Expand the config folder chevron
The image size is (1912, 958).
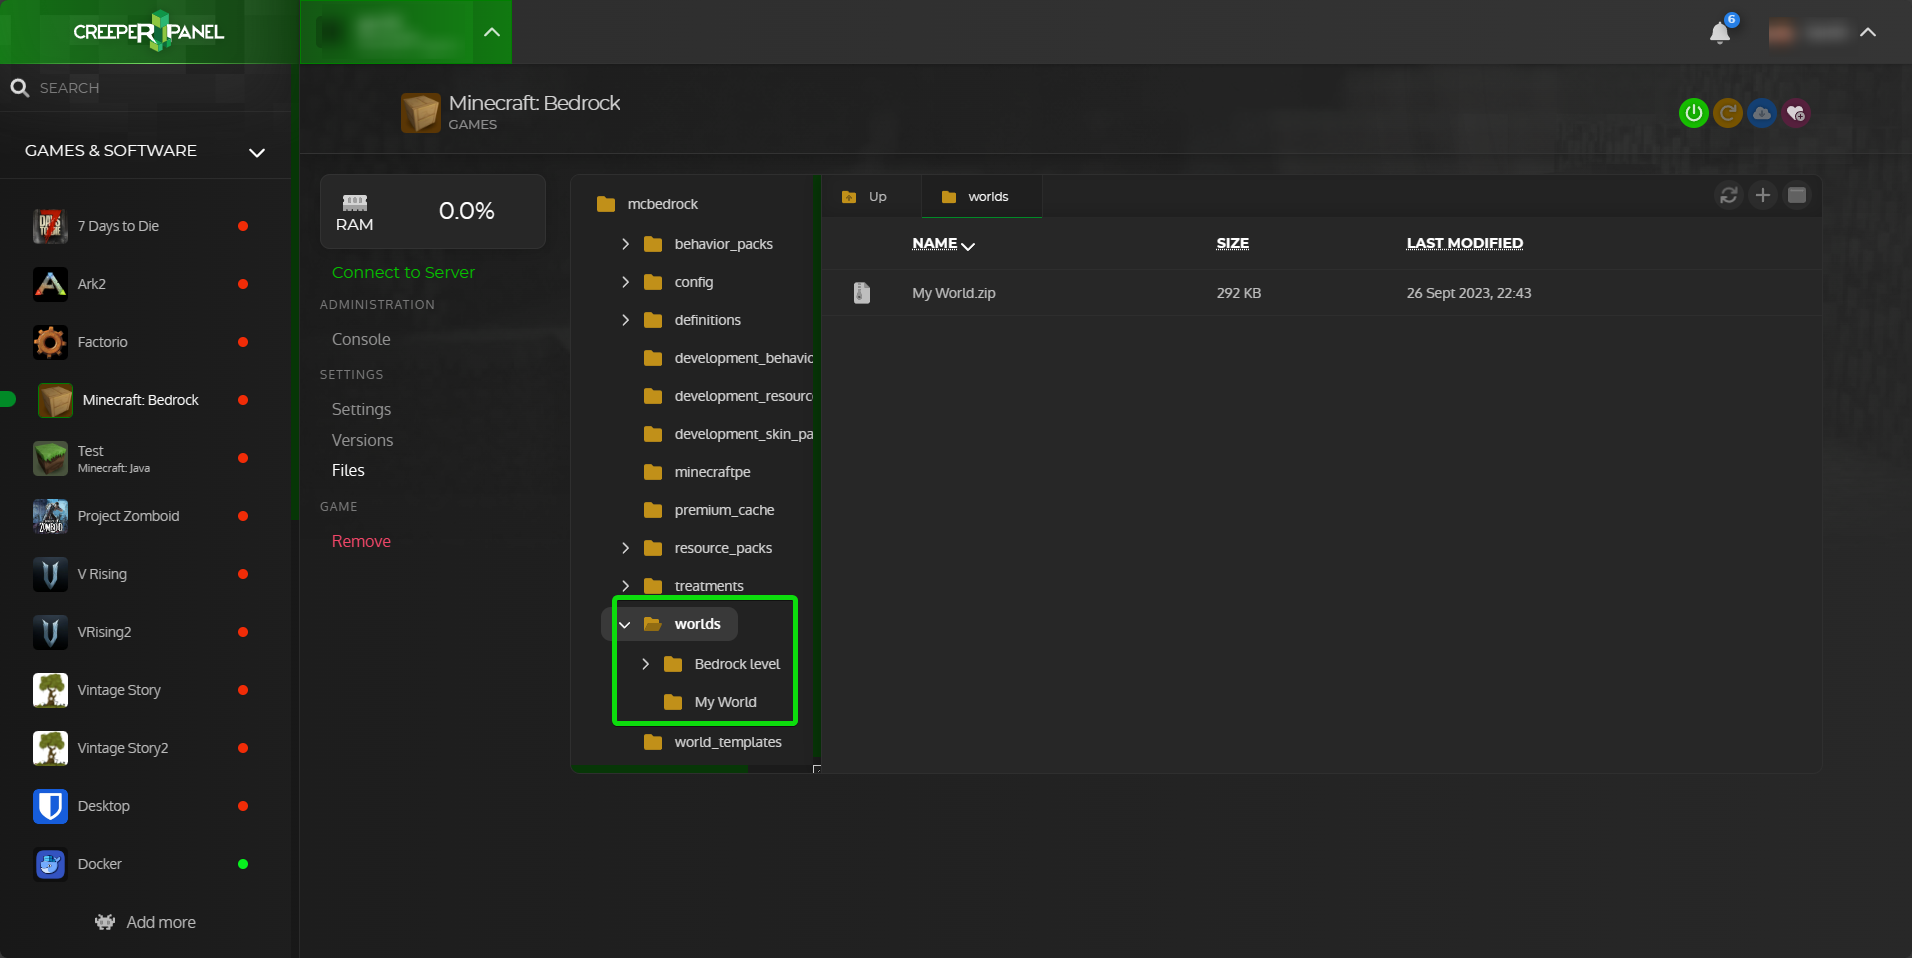tap(626, 282)
